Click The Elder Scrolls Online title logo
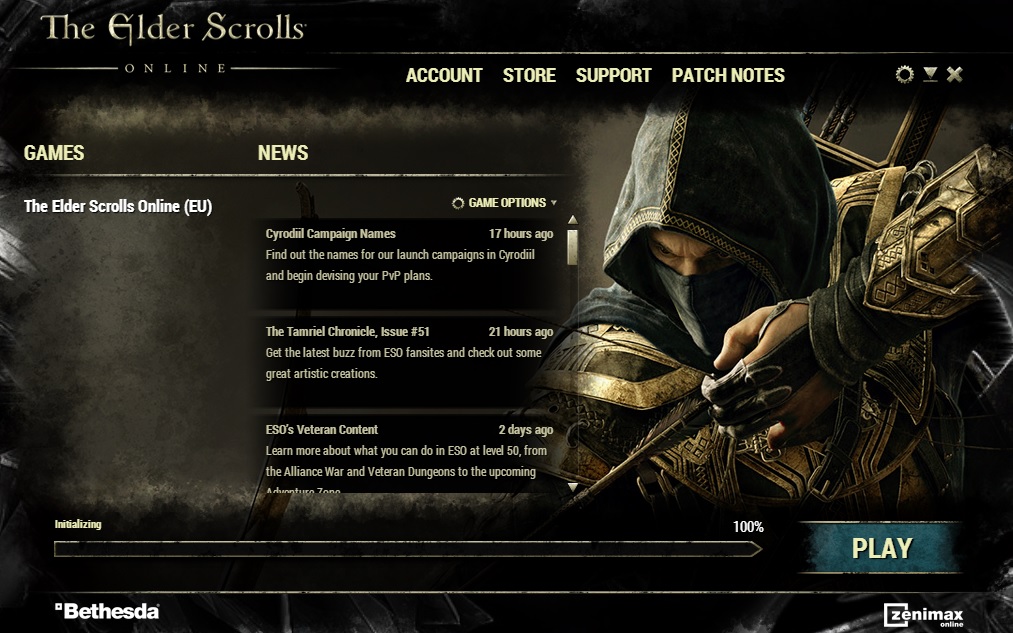The height and width of the screenshot is (633, 1013). (x=174, y=43)
